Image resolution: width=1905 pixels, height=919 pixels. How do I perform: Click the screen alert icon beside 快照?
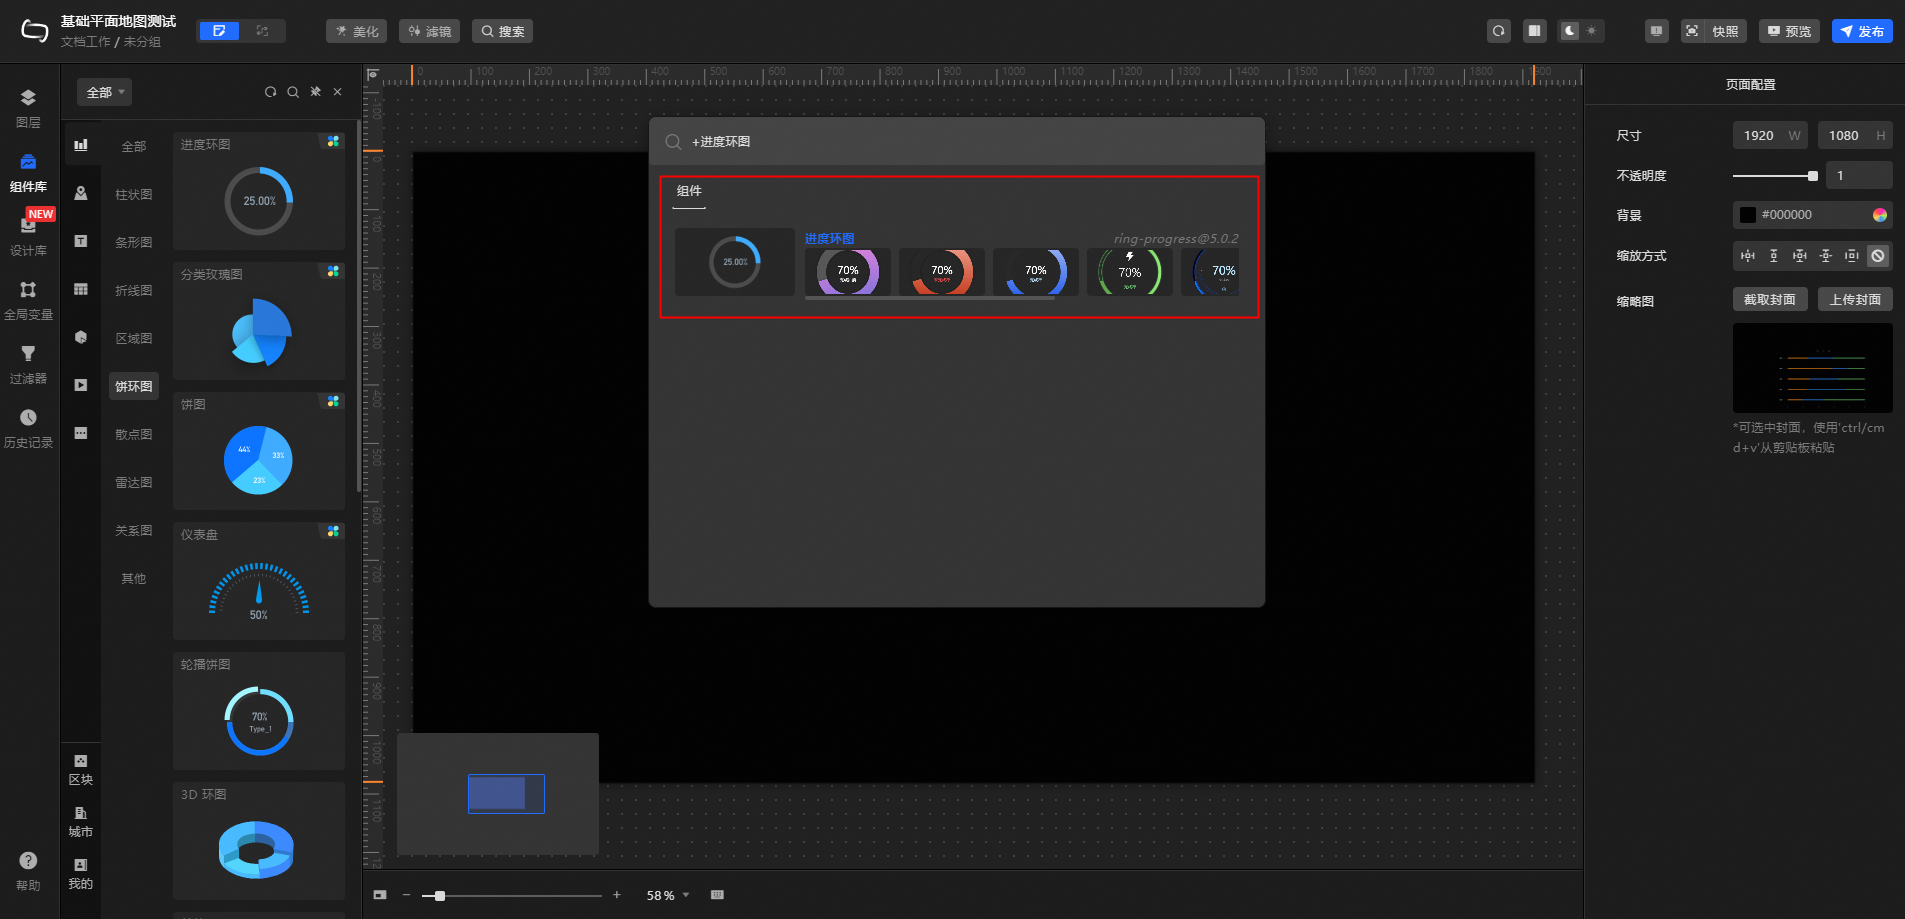point(1657,31)
